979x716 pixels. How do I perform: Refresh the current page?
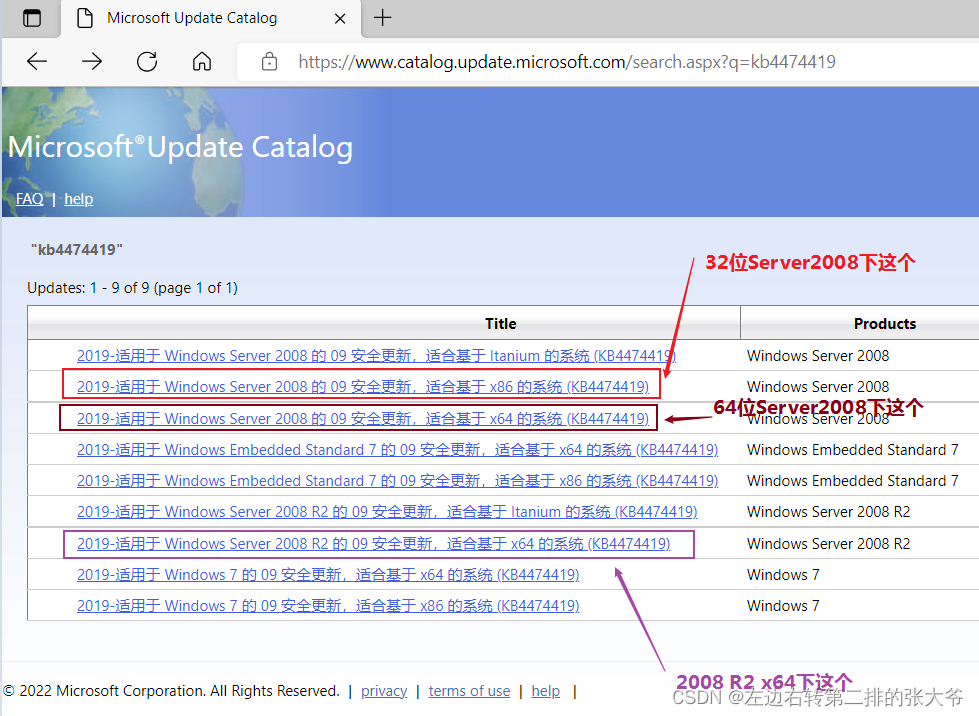point(146,61)
